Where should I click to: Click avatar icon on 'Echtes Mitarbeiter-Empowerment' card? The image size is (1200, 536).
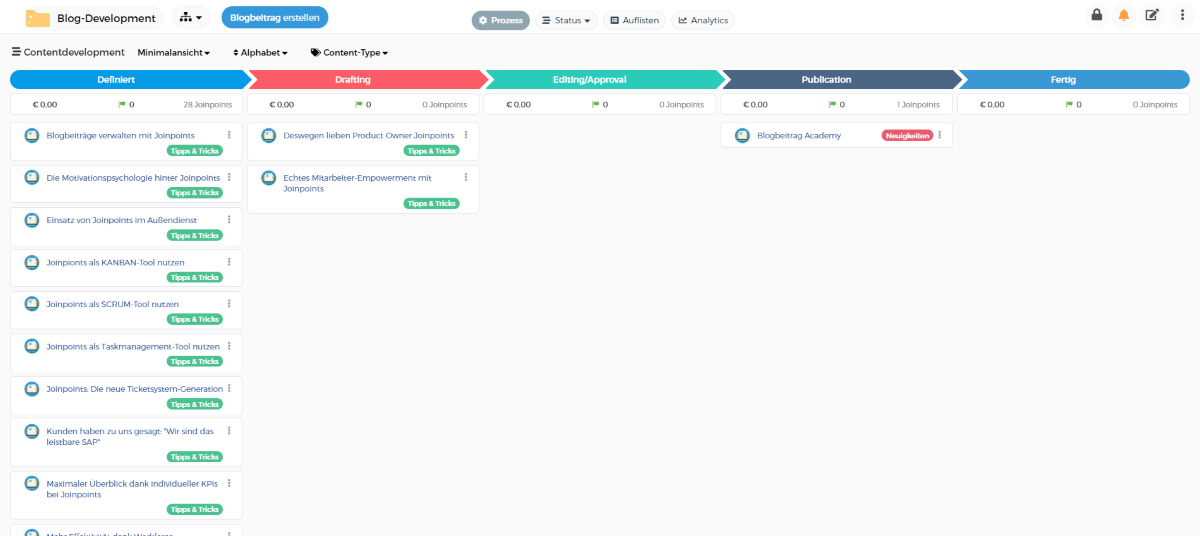pos(268,178)
